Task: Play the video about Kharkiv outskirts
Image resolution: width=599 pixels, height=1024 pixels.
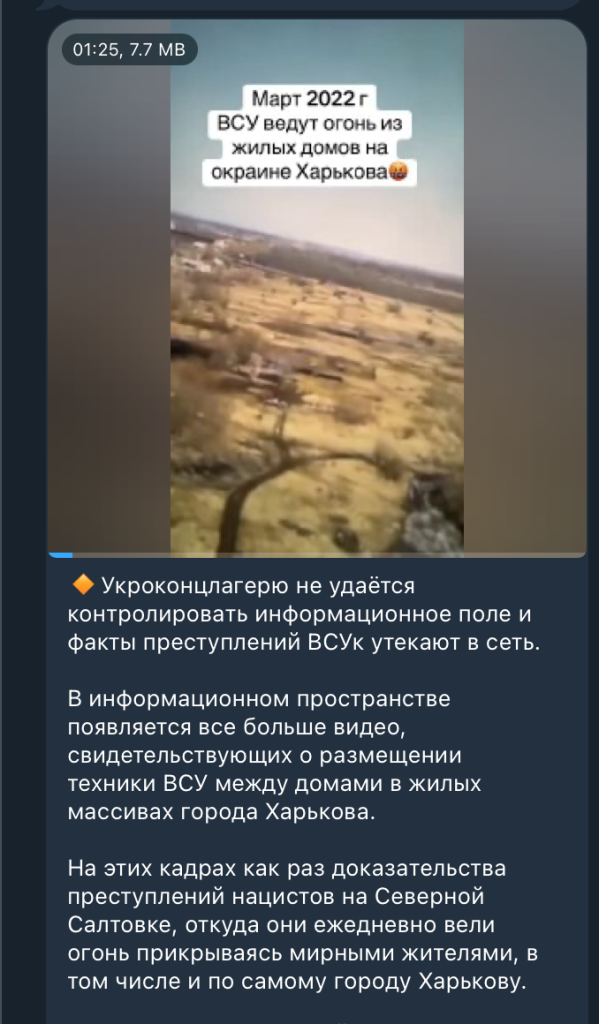Action: click(317, 287)
